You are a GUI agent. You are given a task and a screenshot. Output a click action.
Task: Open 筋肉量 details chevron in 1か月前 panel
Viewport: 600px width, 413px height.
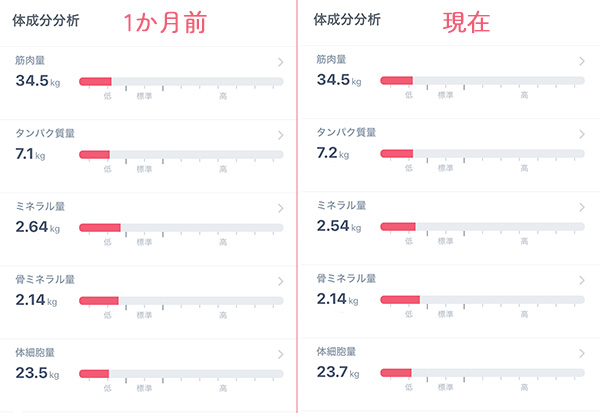(280, 62)
